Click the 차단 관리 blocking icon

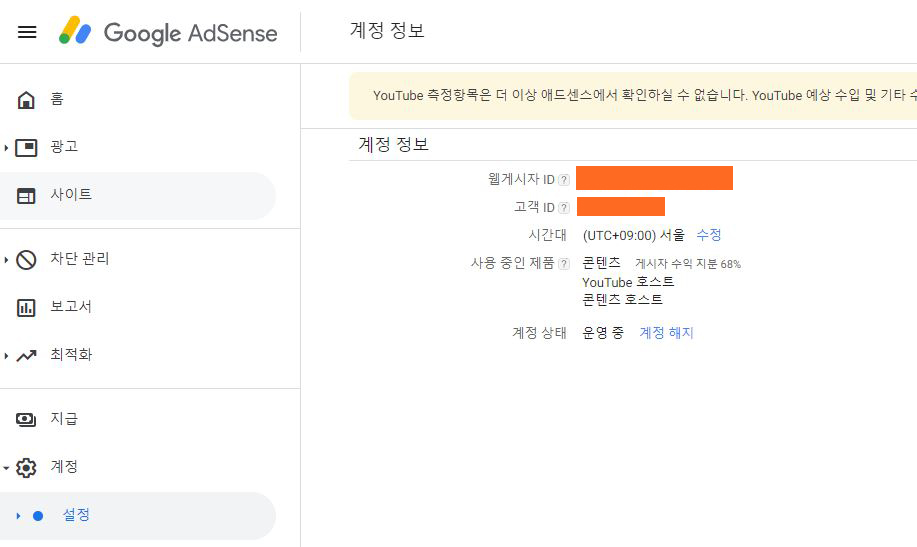26,260
